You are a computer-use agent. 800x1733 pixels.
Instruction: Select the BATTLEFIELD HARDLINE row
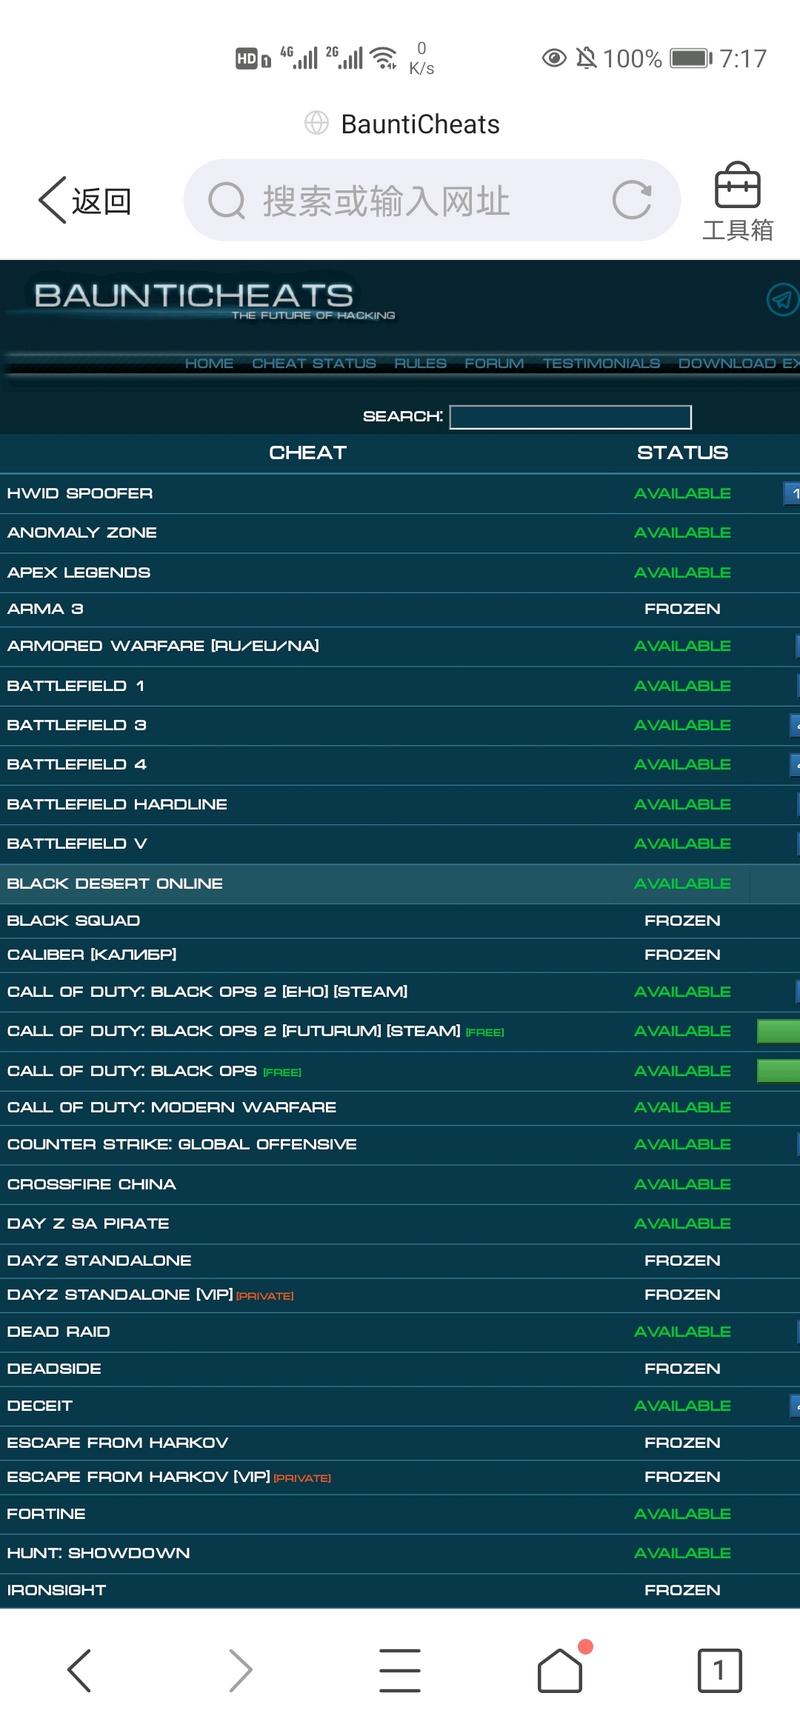[400, 804]
